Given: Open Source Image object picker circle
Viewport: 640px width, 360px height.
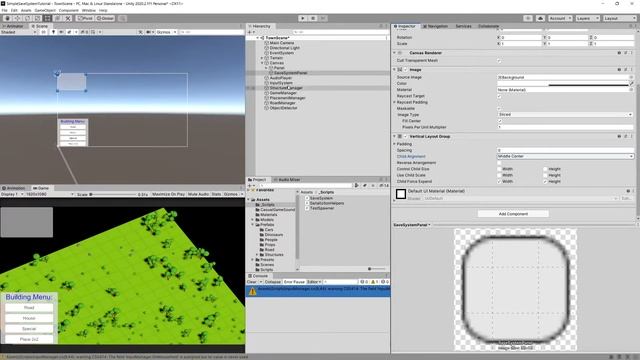Looking at the screenshot, I should 631,77.
